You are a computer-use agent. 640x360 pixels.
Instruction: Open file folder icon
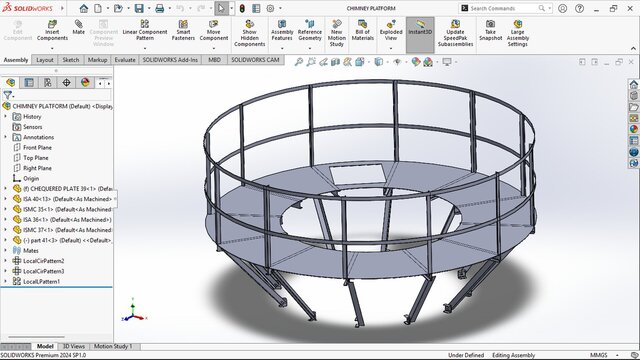coord(118,9)
